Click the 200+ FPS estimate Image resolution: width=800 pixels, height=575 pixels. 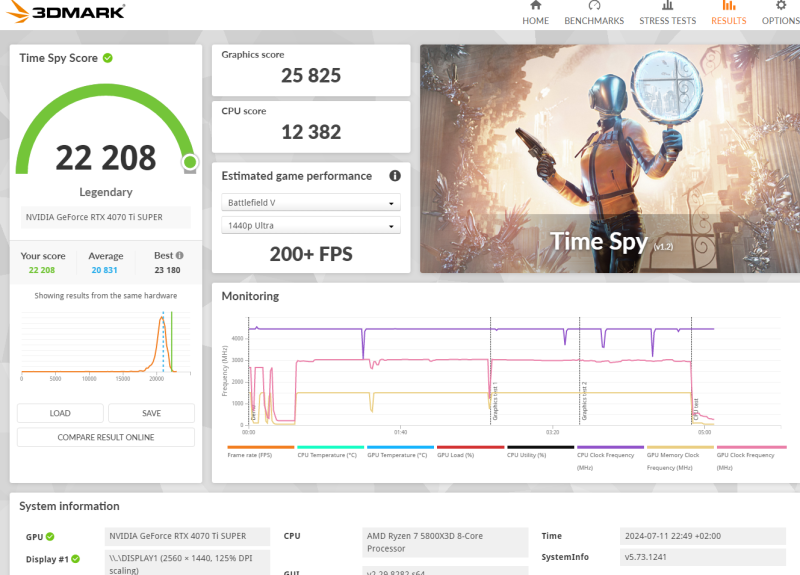[311, 254]
